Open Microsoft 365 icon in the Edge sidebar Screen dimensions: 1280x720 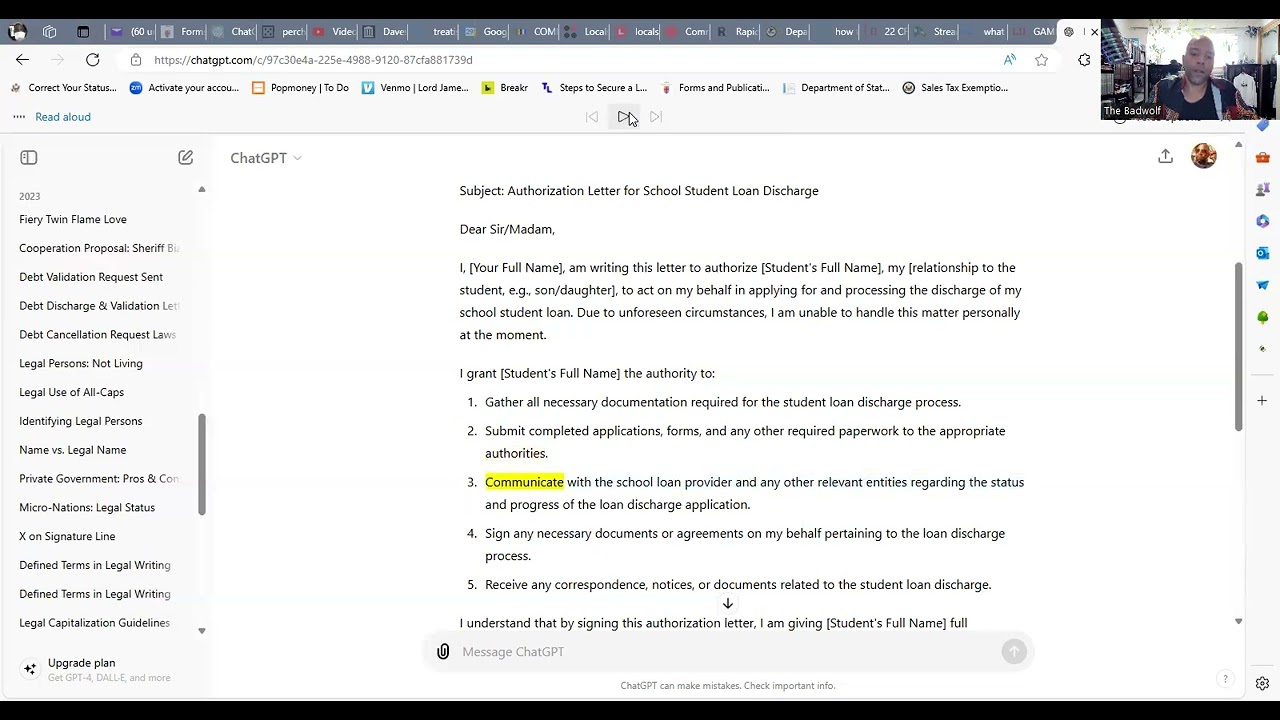(x=1263, y=221)
